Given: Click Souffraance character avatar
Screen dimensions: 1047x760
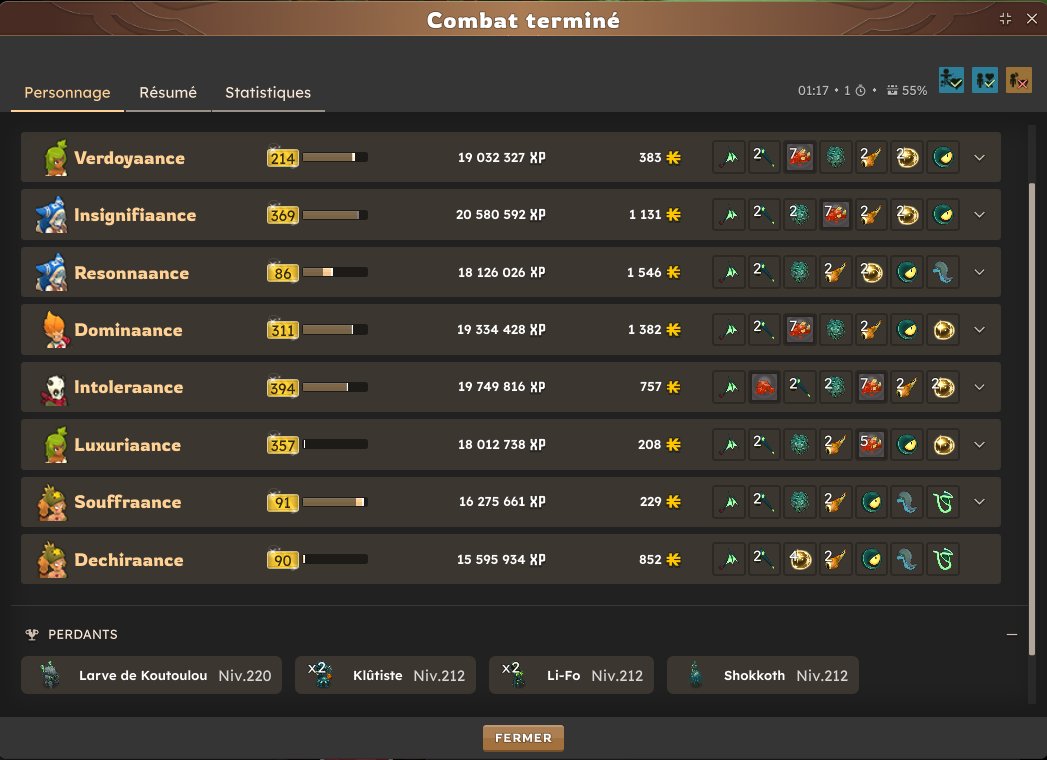Looking at the screenshot, I should [x=53, y=502].
